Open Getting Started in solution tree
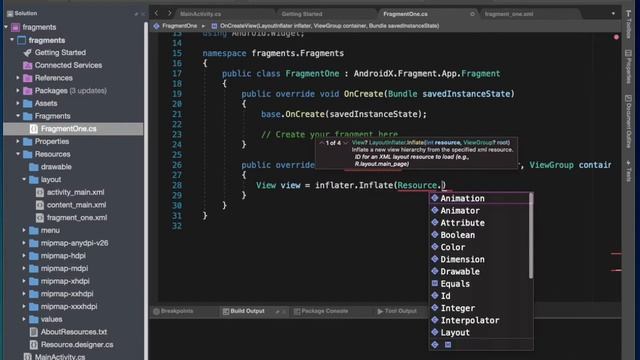Viewport: 640px width, 360px height. click(x=60, y=52)
